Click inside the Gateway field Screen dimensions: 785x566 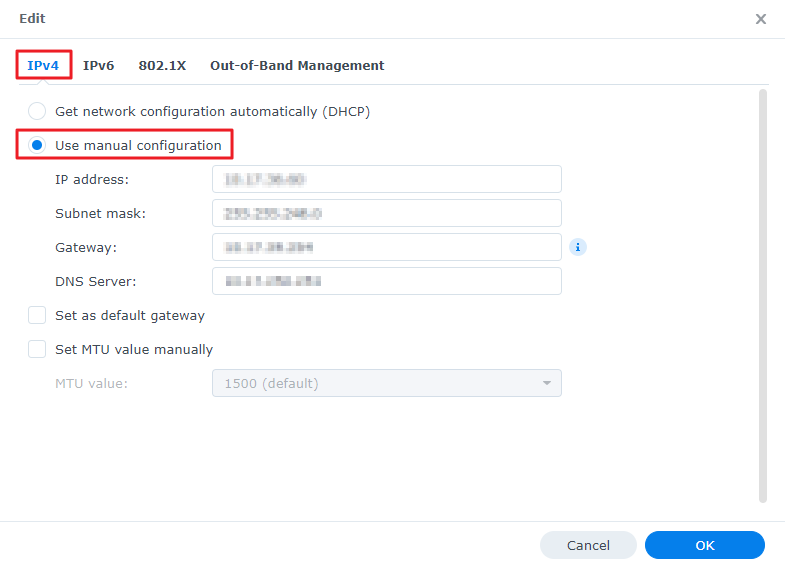[386, 247]
